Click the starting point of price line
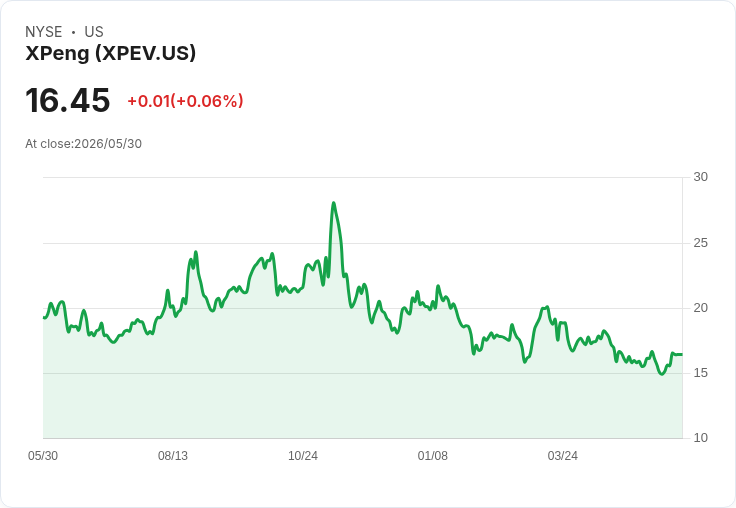Viewport: 736px width, 508px height. click(44, 318)
